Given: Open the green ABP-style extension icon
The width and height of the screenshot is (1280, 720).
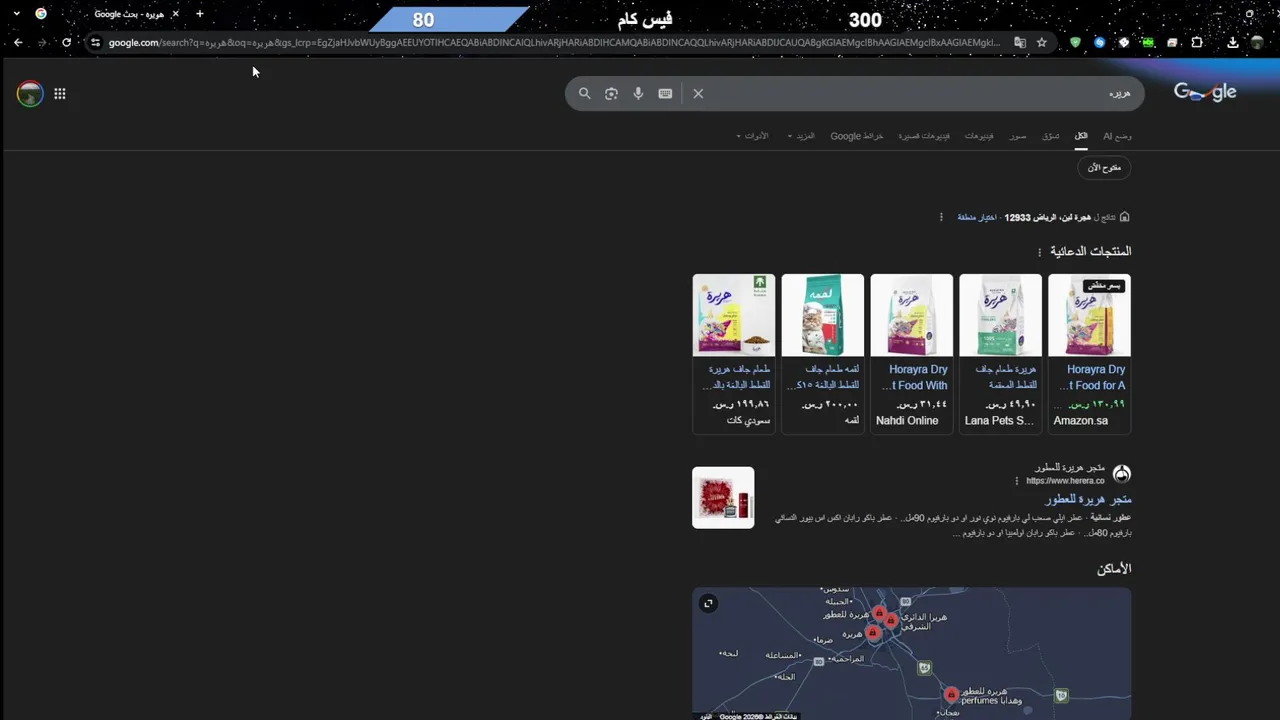Looking at the screenshot, I should click(x=1148, y=42).
